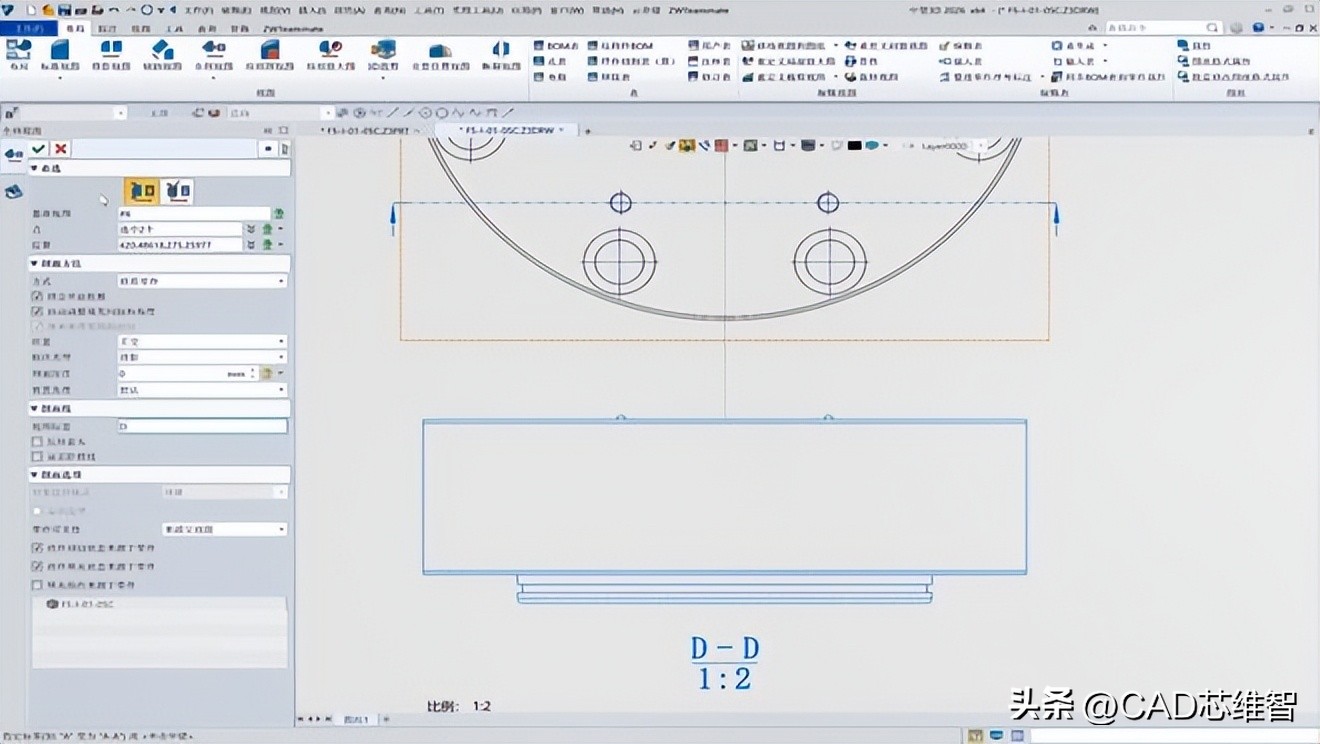Image resolution: width=1320 pixels, height=744 pixels.
Task: Click the Save icon in quick access toolbar
Action: pos(64,9)
